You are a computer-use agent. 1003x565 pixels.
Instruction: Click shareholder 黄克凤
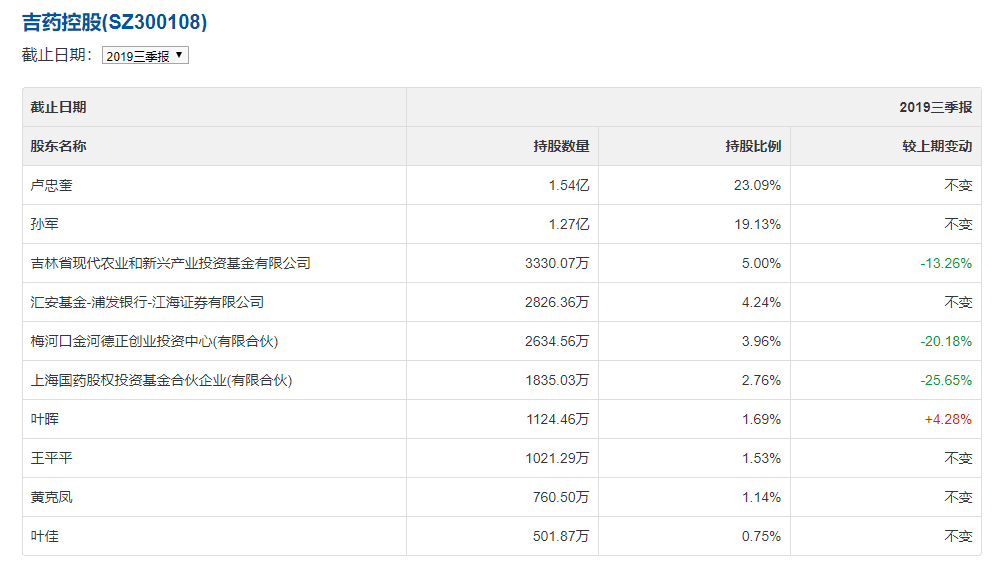(x=52, y=497)
